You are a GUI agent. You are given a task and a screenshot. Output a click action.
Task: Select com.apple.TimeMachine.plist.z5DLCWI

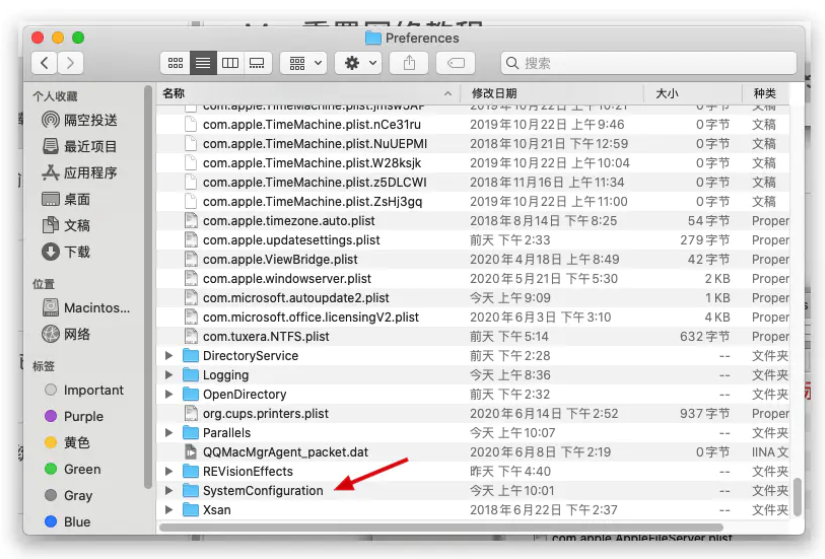pos(473,182)
